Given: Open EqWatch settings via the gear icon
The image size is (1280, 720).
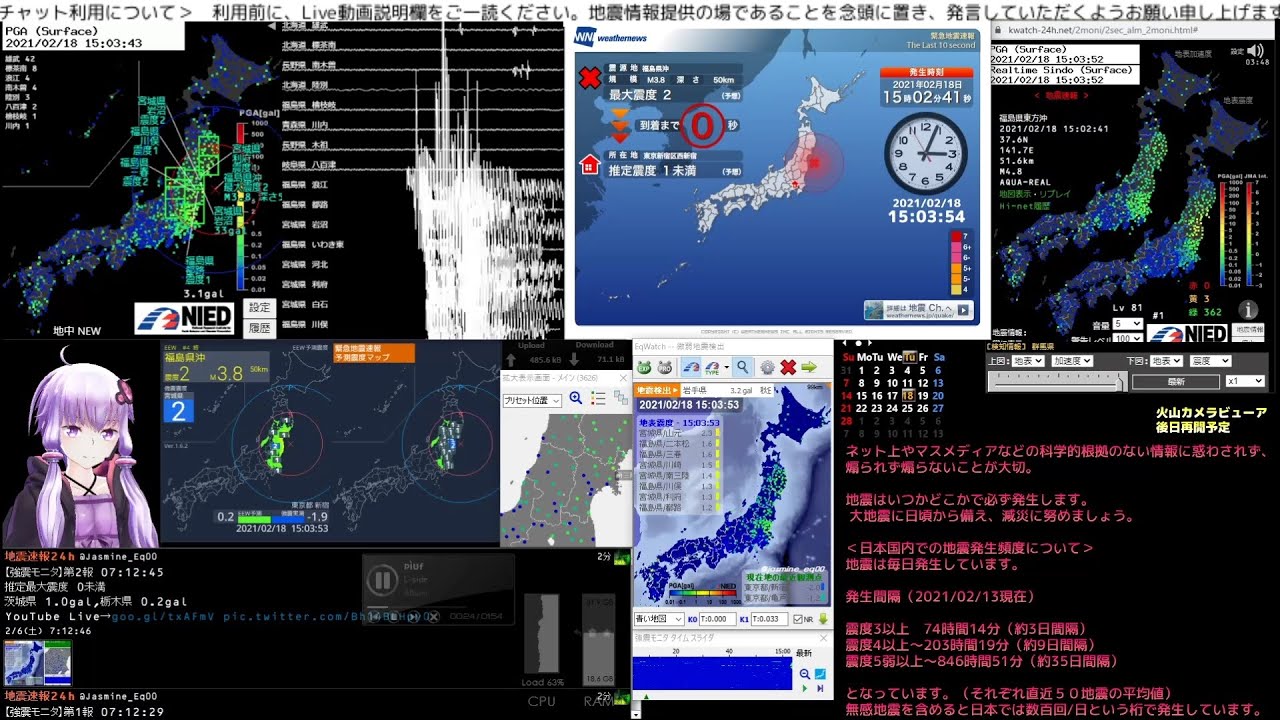Looking at the screenshot, I should pyautogui.click(x=767, y=368).
